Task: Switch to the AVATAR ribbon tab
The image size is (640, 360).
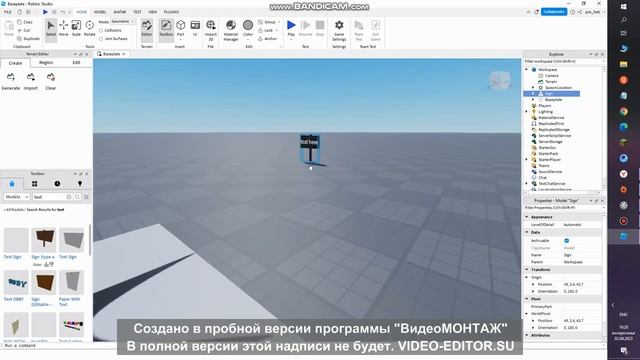Action: (x=120, y=12)
